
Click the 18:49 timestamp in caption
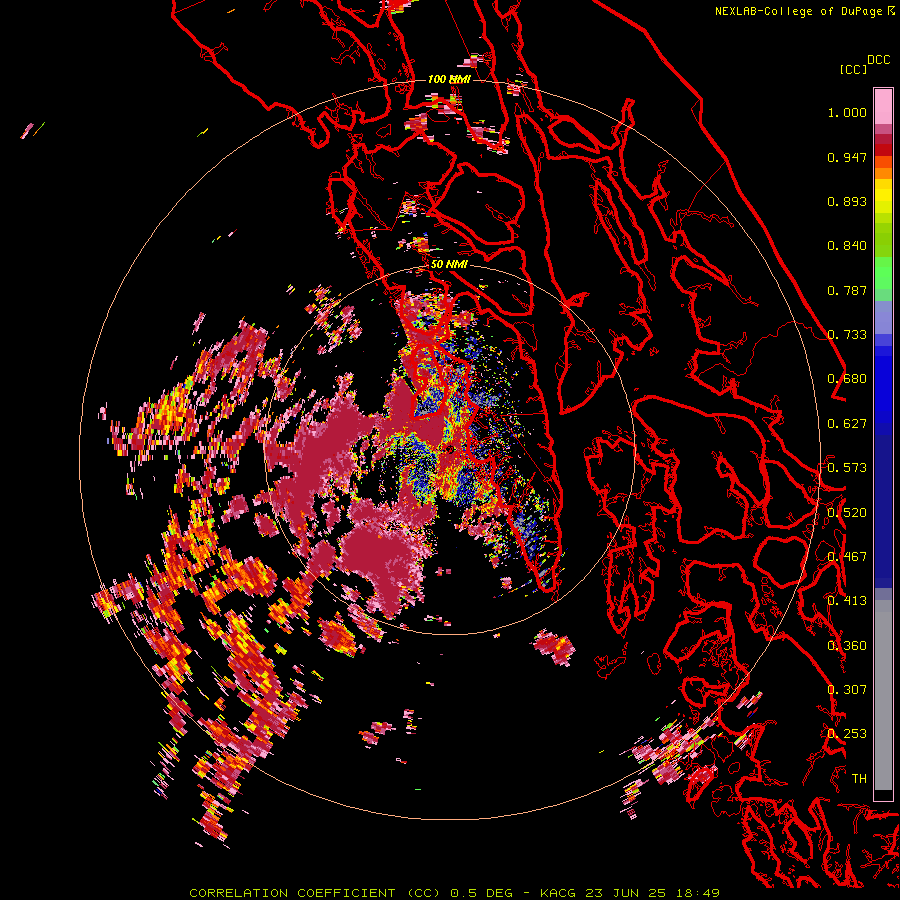[699, 893]
